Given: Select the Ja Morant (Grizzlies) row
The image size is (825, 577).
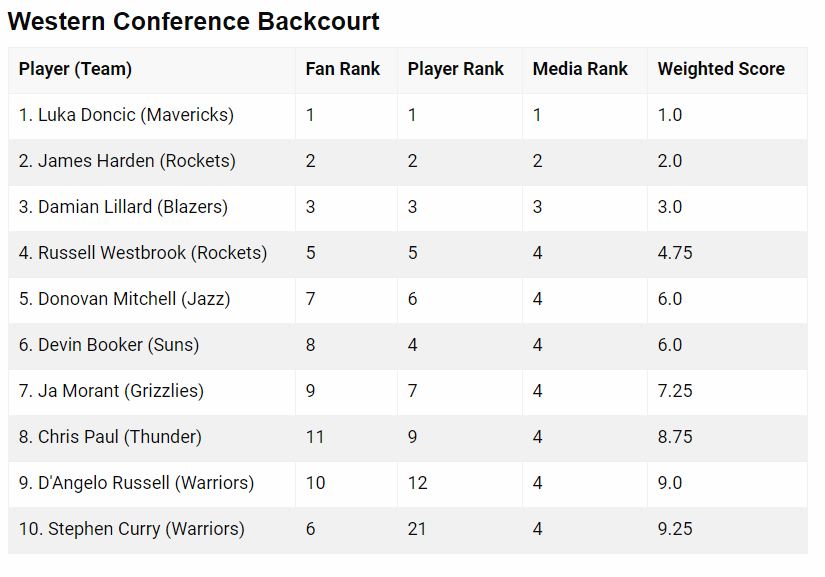Looking at the screenshot, I should pyautogui.click(x=408, y=392).
